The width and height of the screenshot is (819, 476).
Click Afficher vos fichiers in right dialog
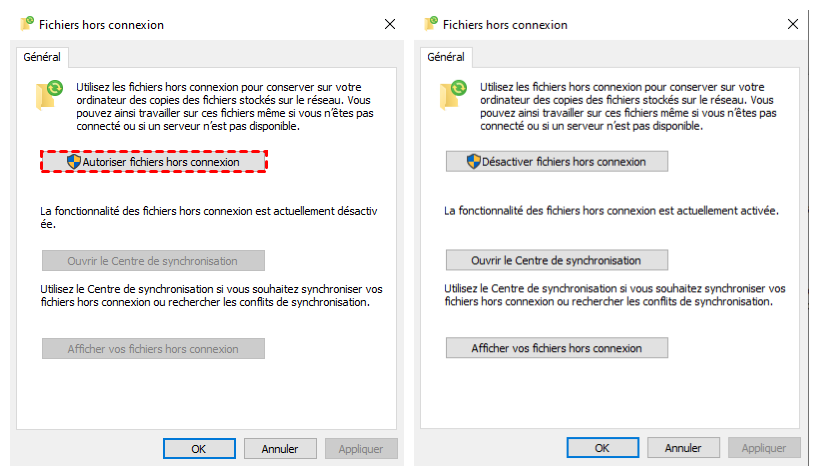pyautogui.click(x=556, y=348)
